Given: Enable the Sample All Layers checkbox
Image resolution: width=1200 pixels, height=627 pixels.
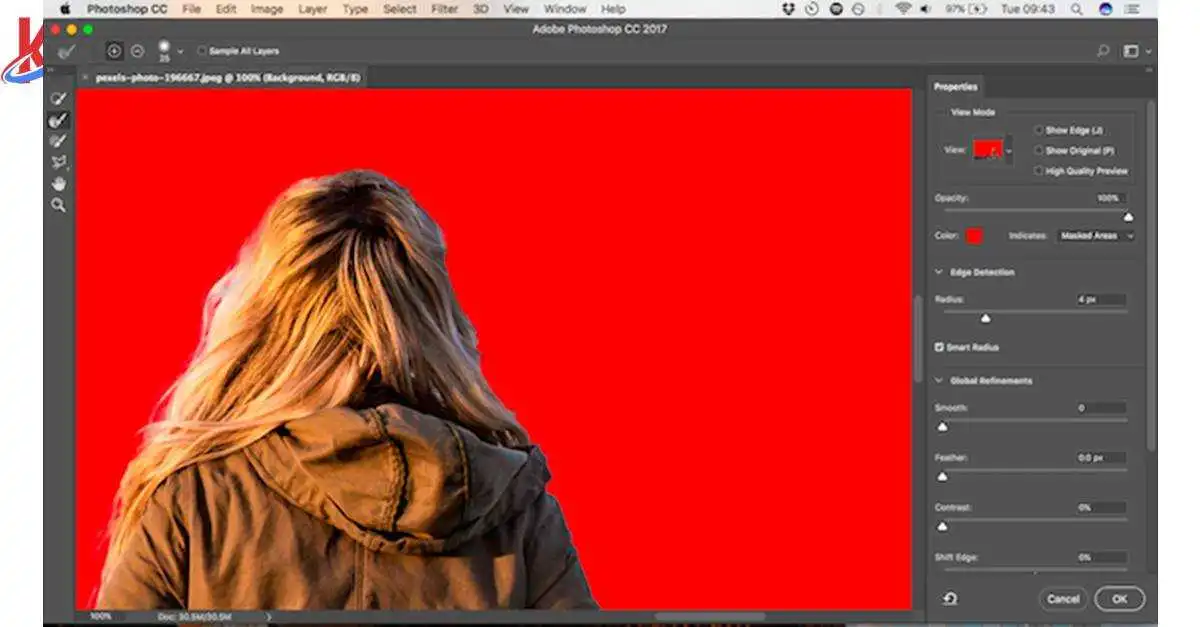Looking at the screenshot, I should (202, 51).
